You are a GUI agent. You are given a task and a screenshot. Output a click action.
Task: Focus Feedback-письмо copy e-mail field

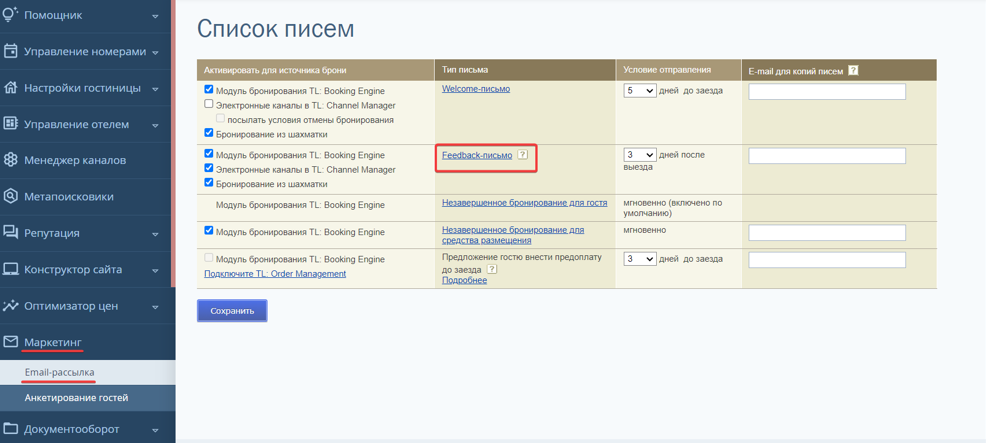(827, 156)
